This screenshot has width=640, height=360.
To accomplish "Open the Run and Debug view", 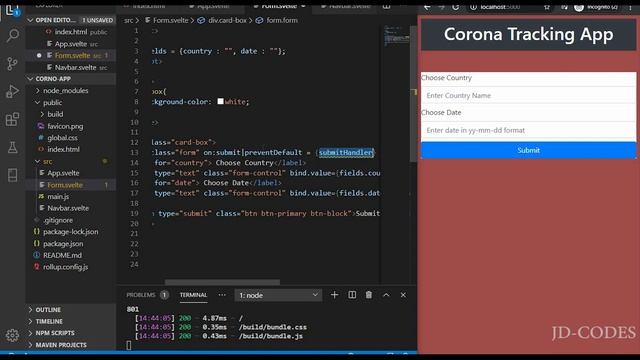I will click(13, 91).
